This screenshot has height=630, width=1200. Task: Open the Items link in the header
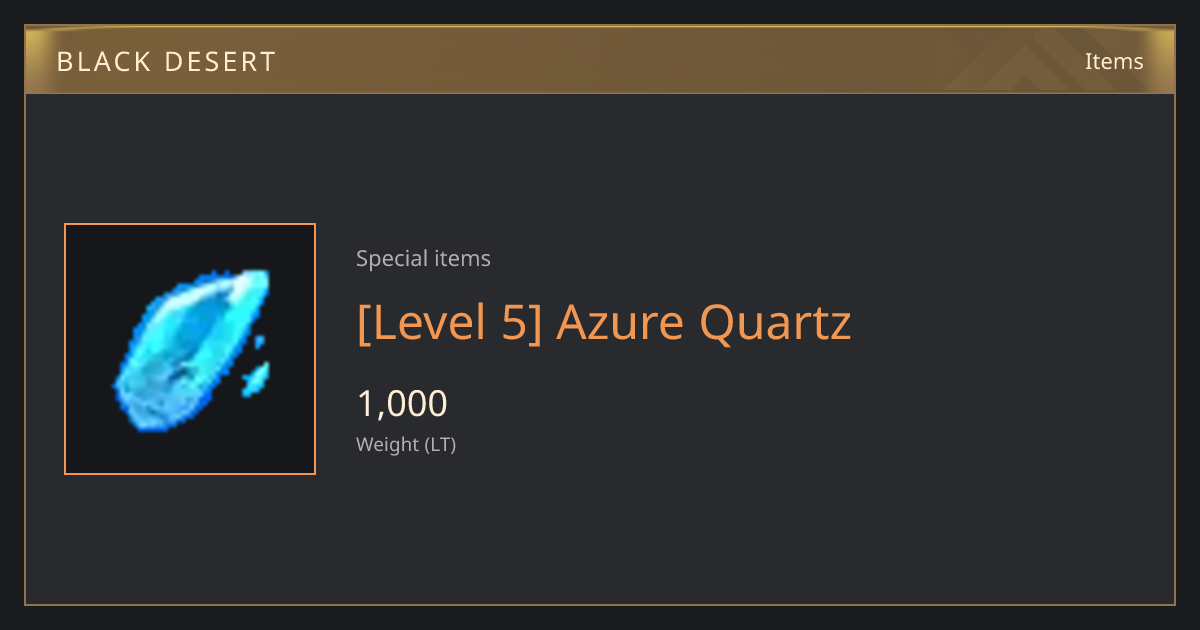tap(1114, 61)
